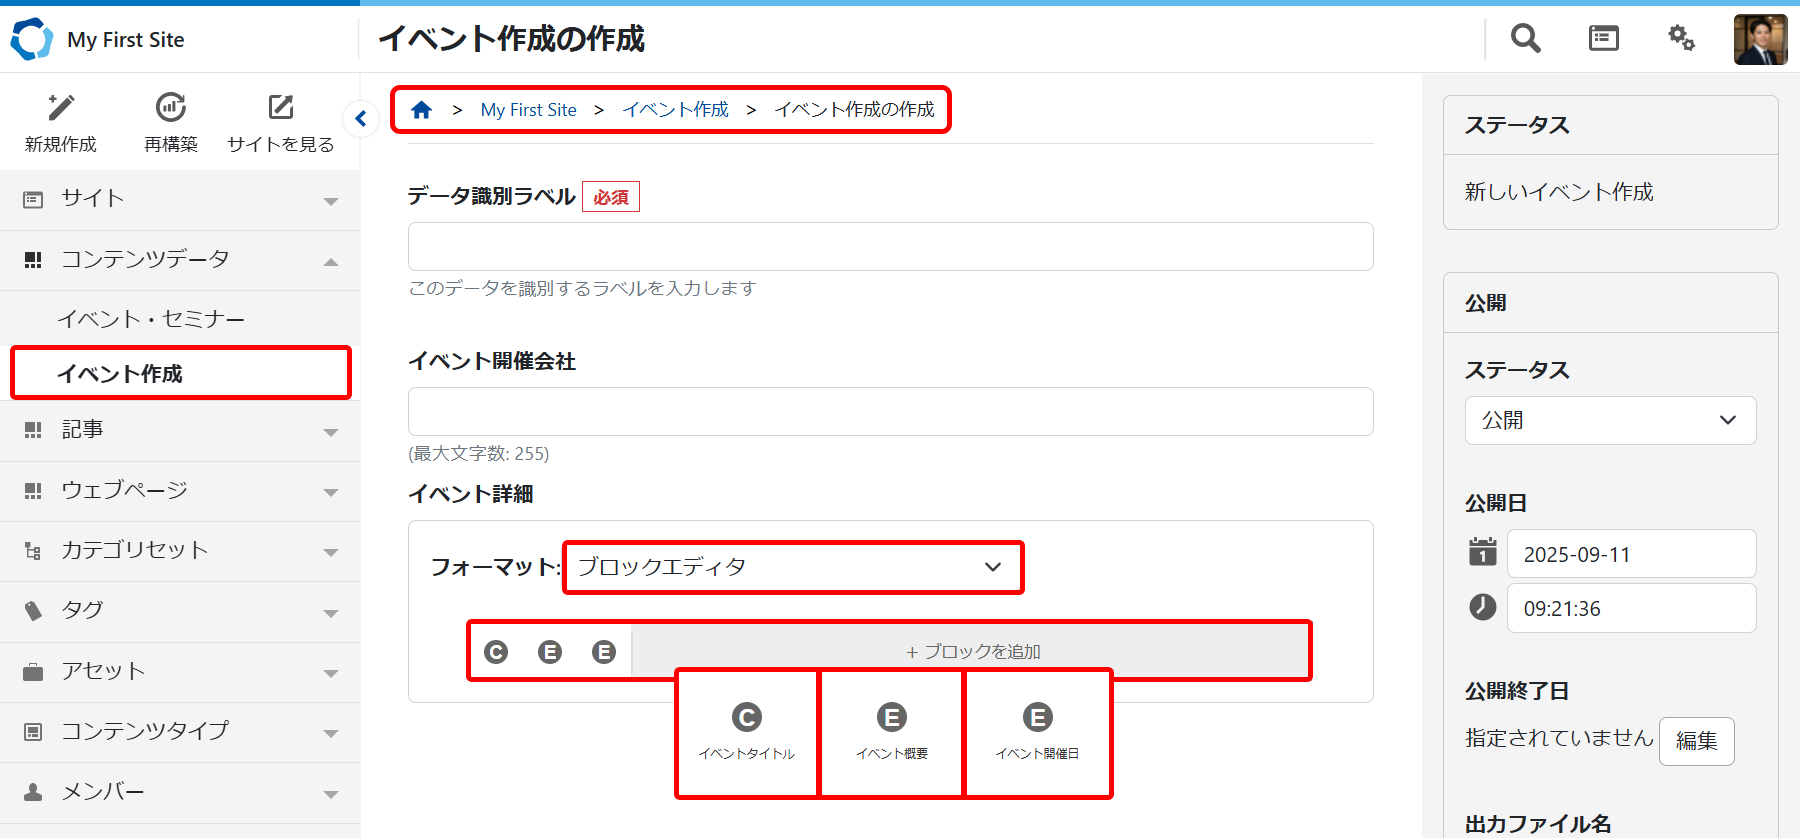Click the 編集 button for 公開終了日
The width and height of the screenshot is (1800, 838).
click(x=1696, y=741)
